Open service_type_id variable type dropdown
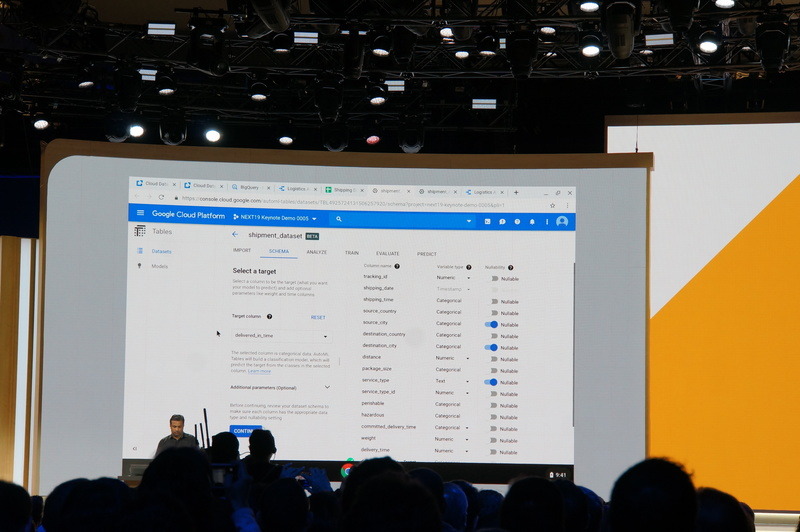 pos(452,393)
